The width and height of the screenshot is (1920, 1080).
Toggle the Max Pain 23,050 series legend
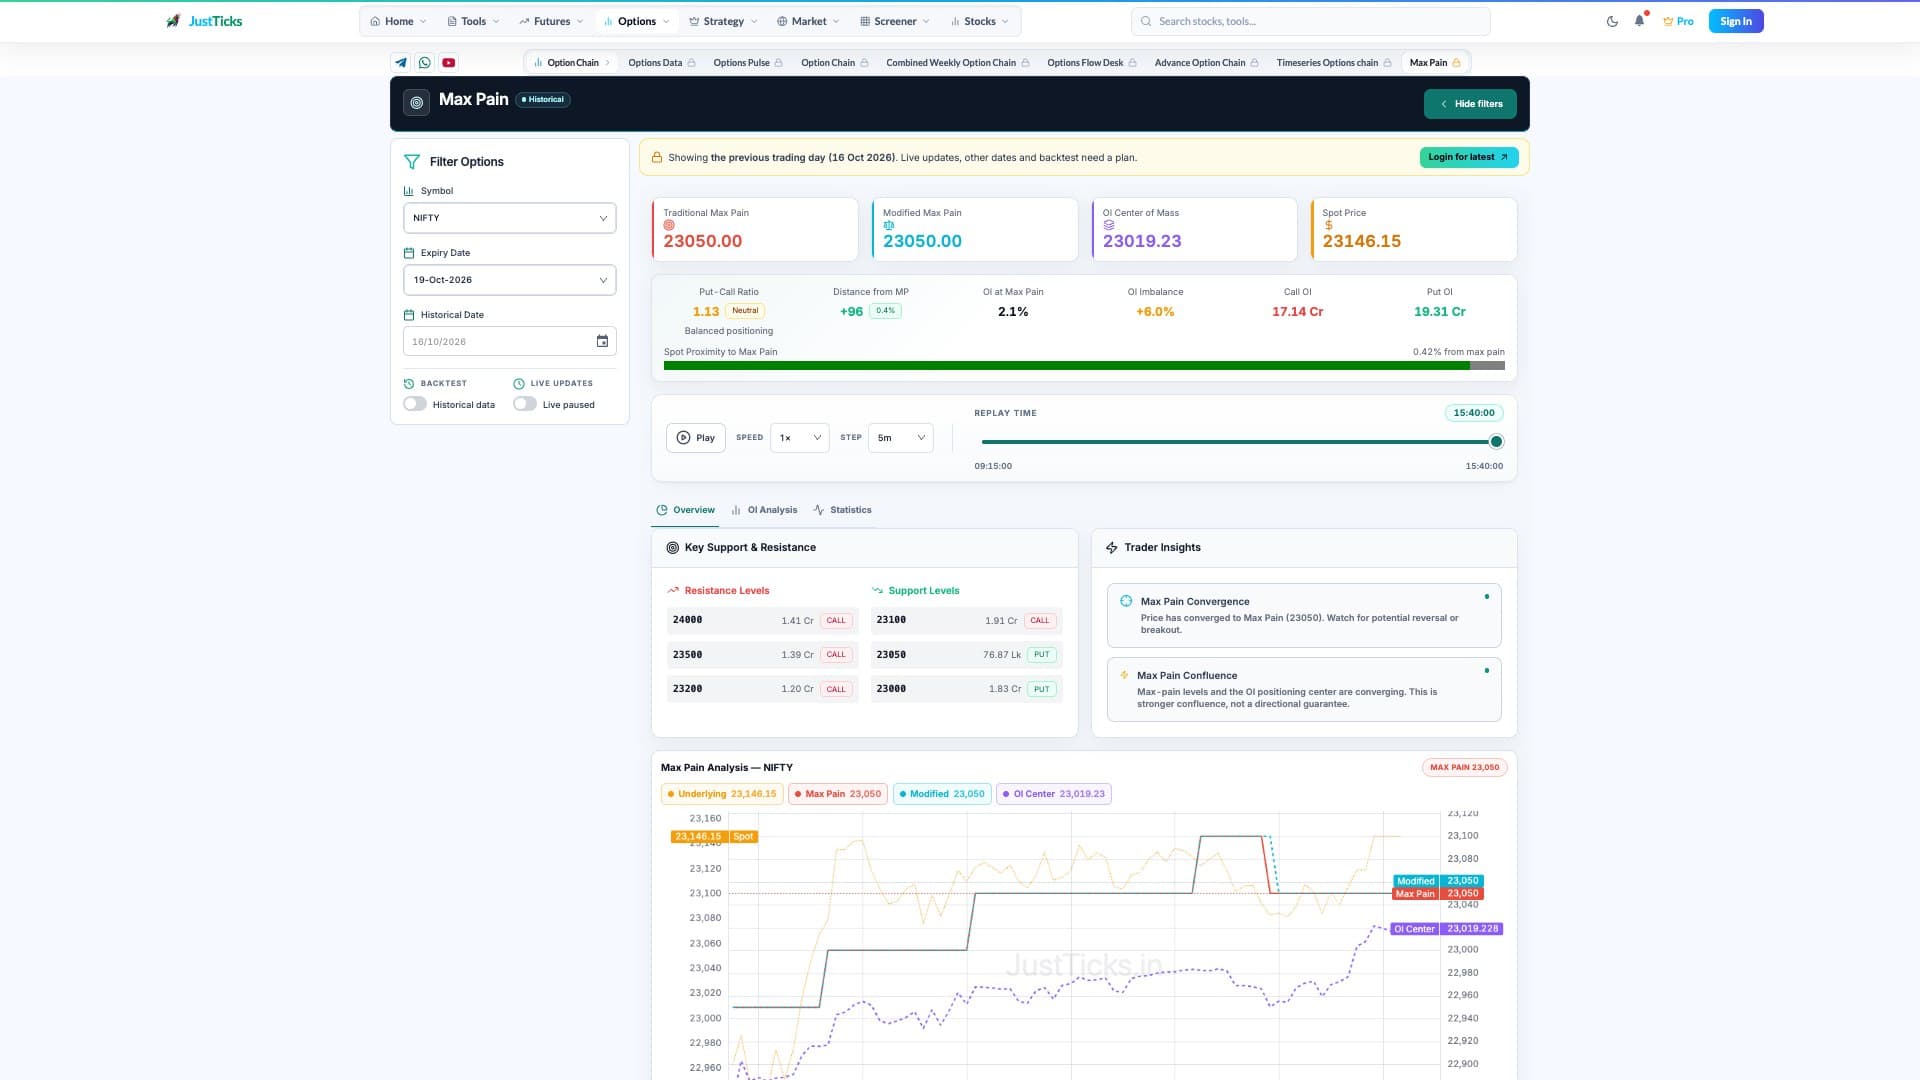click(838, 794)
